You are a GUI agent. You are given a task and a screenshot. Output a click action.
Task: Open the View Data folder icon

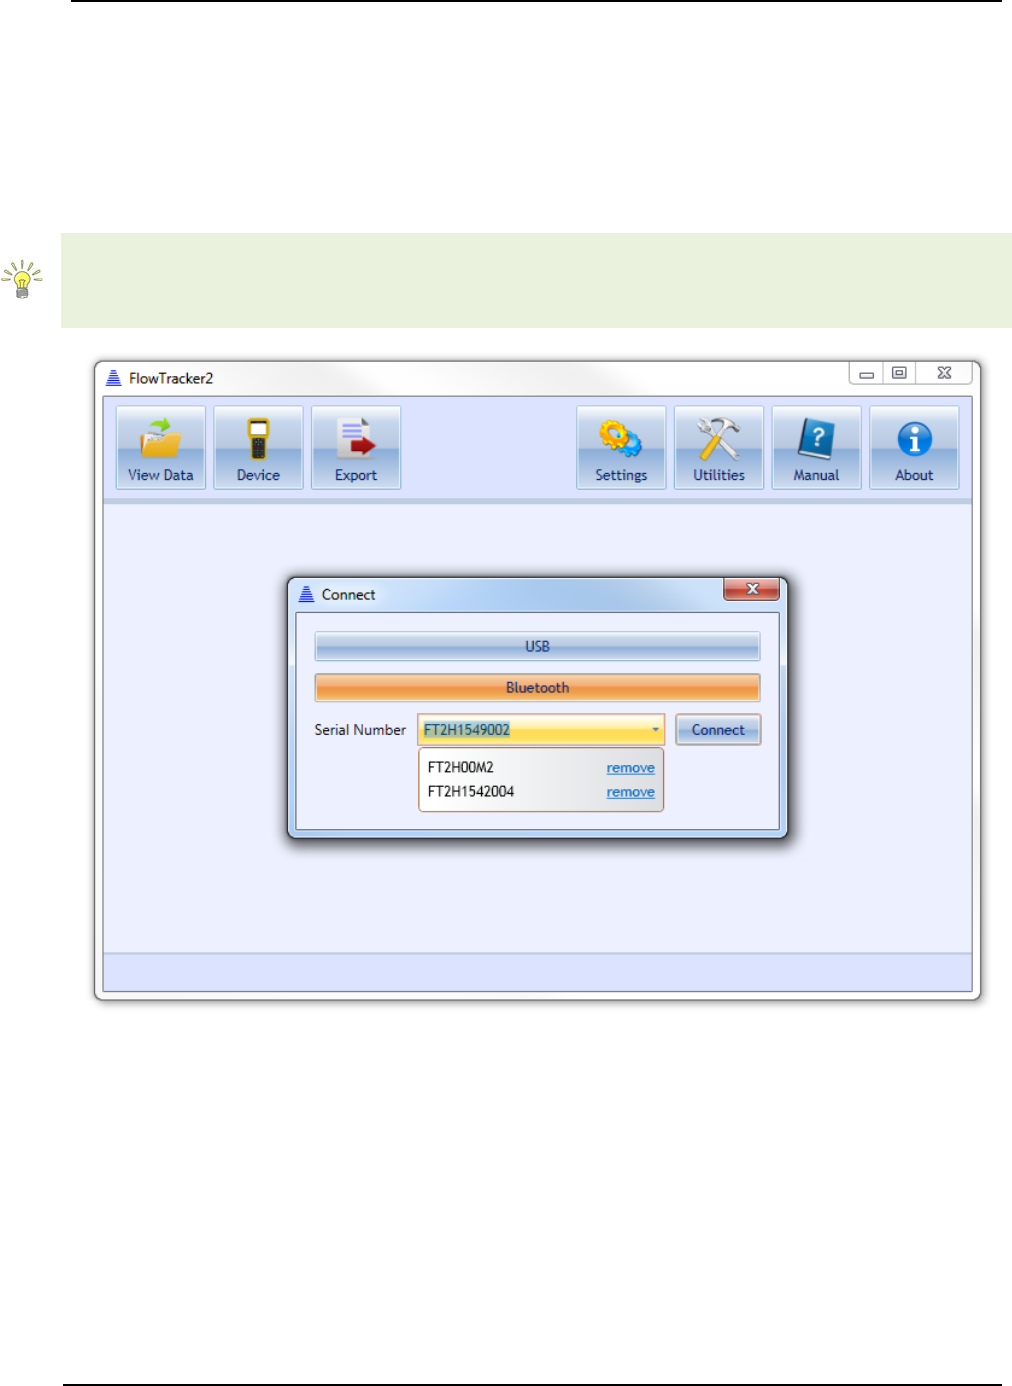coord(160,447)
